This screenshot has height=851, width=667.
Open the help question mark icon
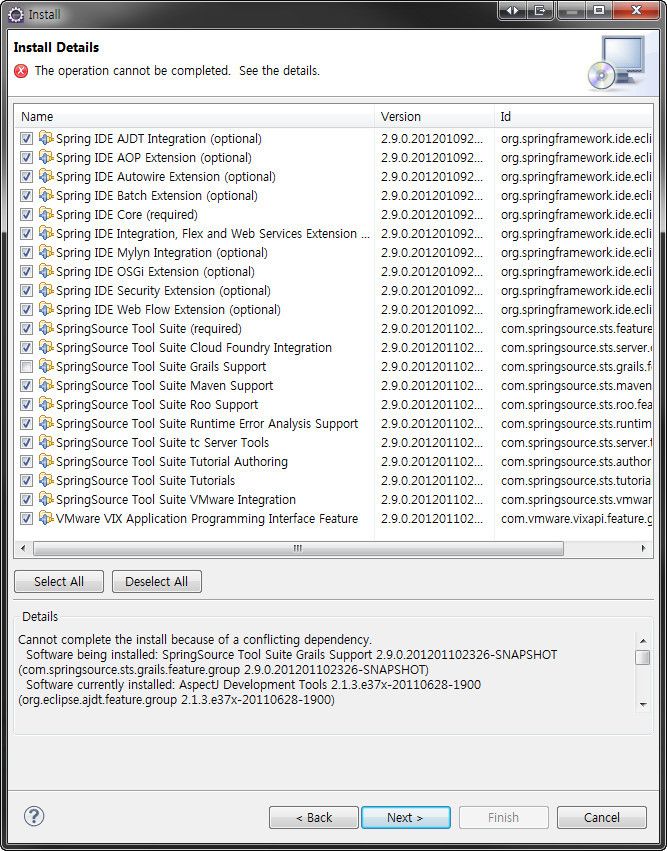pyautogui.click(x=34, y=816)
